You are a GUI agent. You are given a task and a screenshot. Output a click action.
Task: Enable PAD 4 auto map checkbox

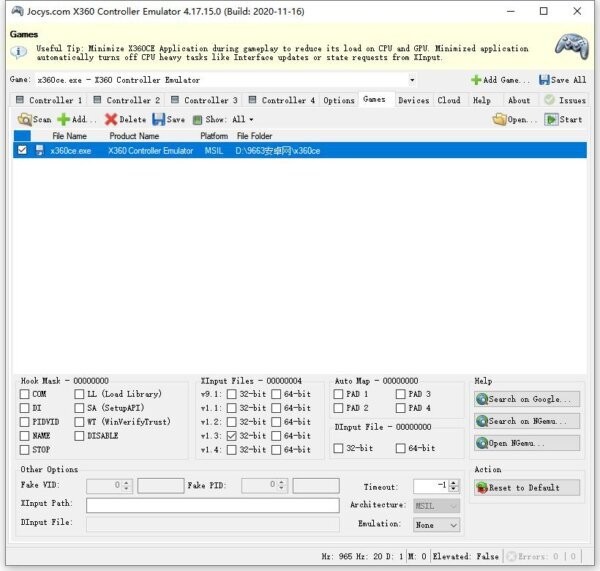[401, 408]
